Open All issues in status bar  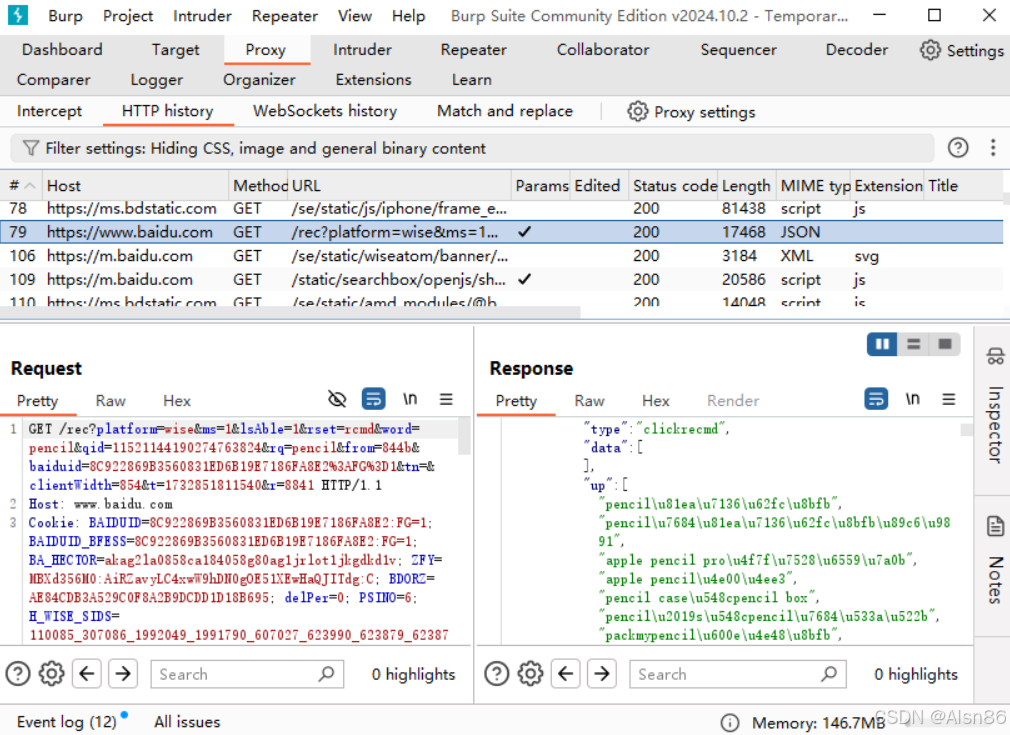point(187,722)
